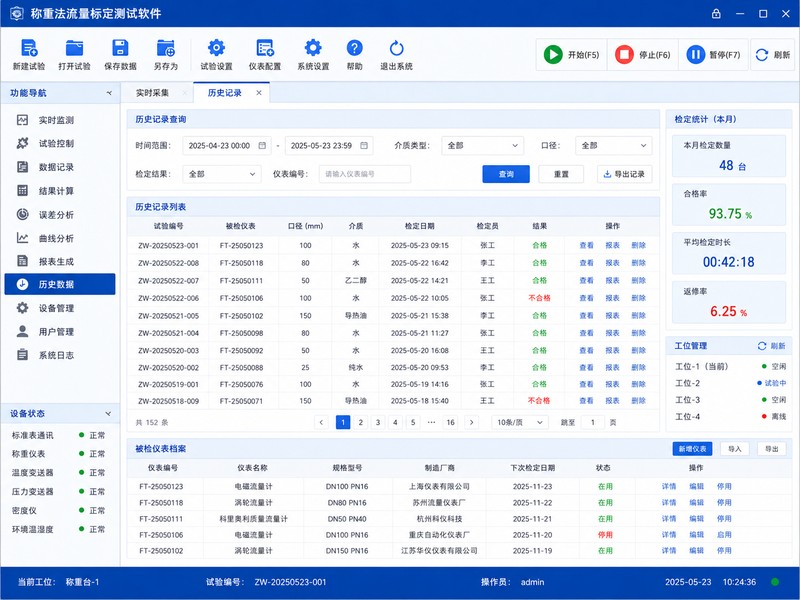Screen dimensions: 800x600
Task: Open the 介质类型 dropdown
Action: pos(482,145)
